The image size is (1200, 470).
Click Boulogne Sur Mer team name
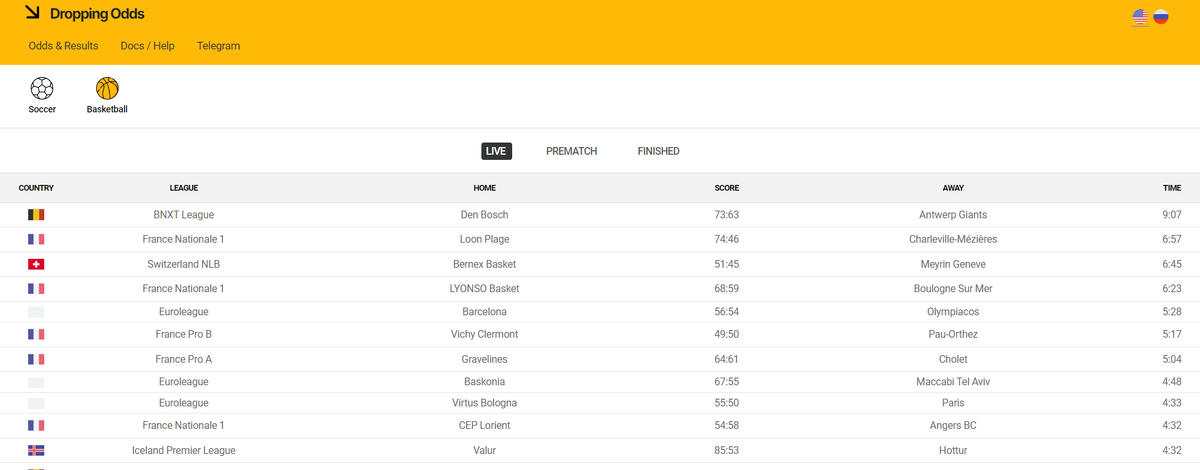[x=953, y=289]
